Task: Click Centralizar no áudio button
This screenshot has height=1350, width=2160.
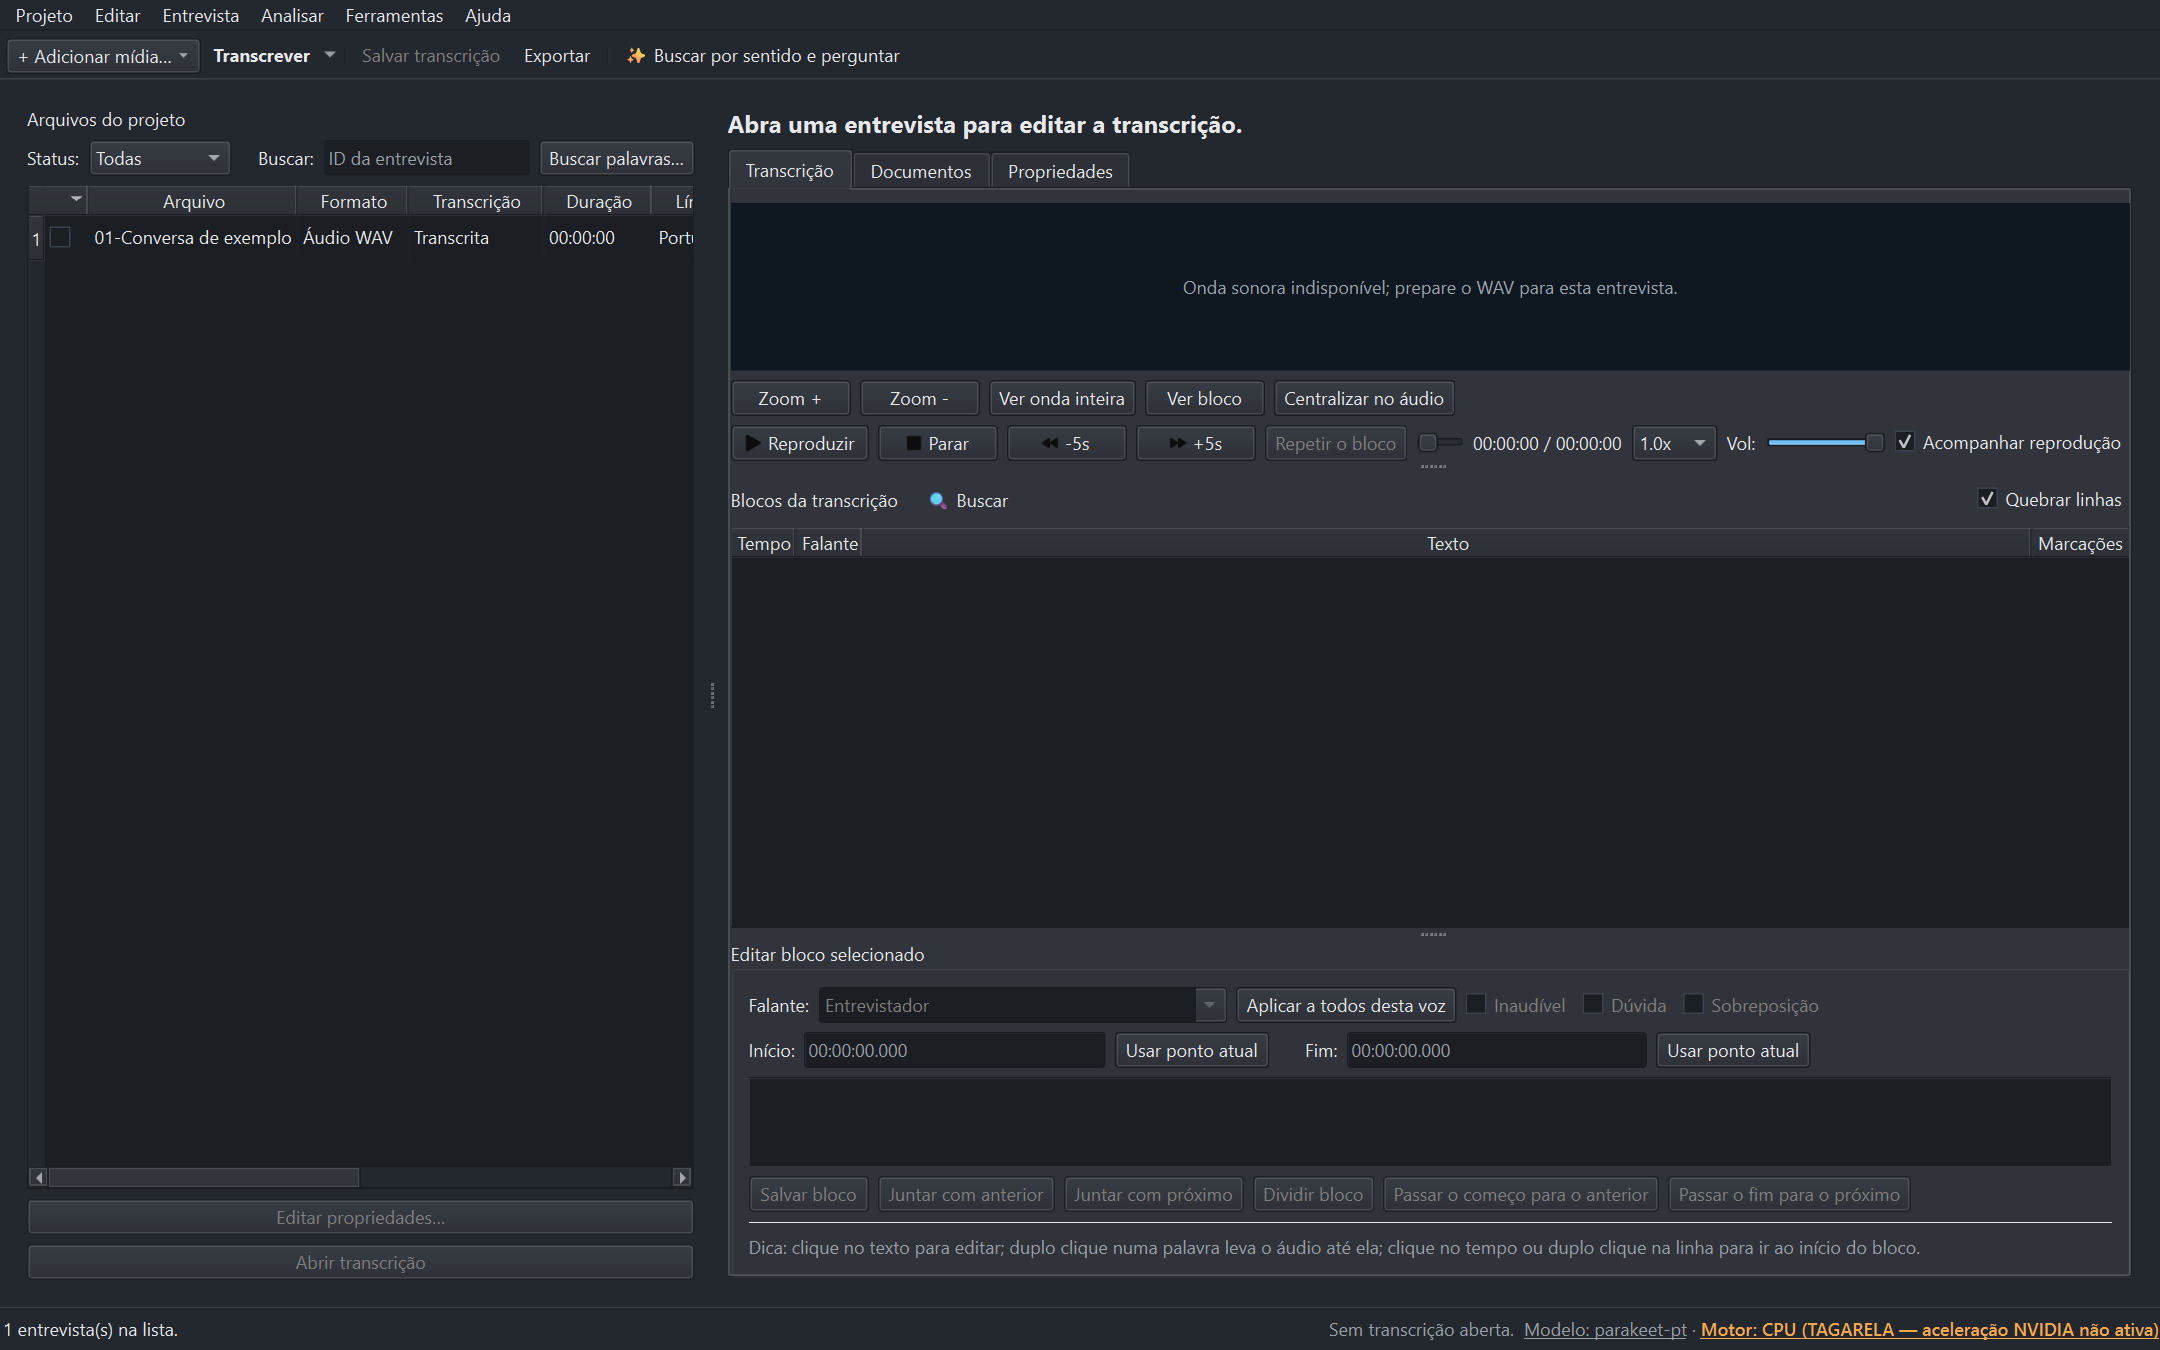Action: [x=1363, y=398]
